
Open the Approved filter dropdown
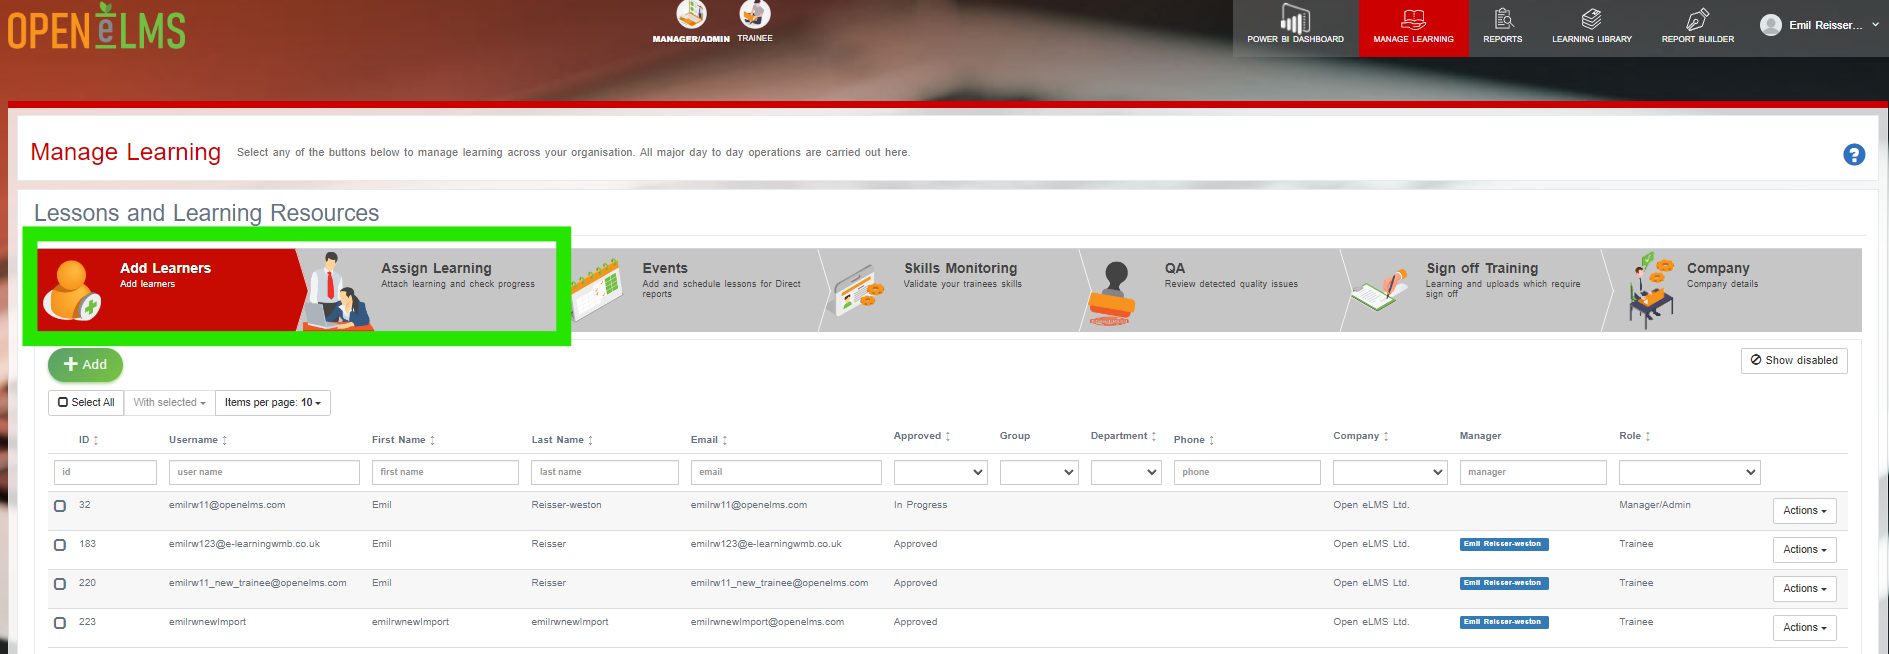tap(940, 472)
